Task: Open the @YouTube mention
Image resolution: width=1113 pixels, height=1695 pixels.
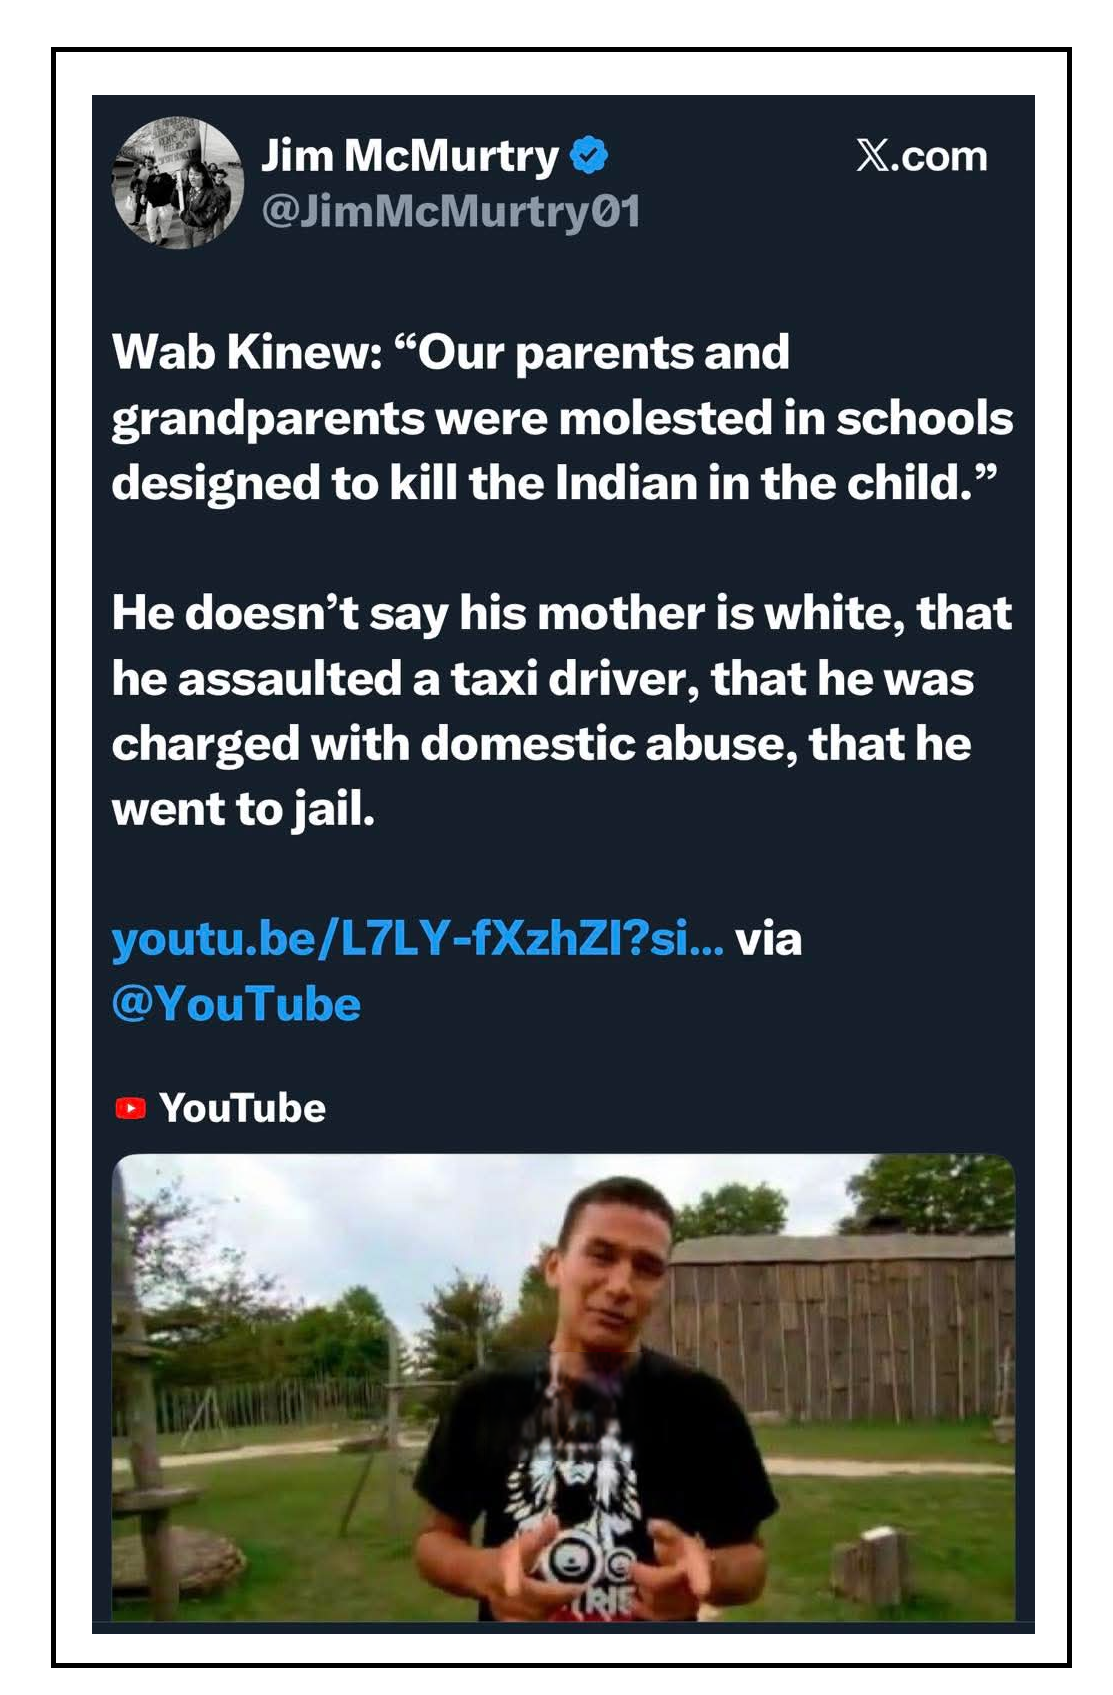Action: [x=236, y=1003]
